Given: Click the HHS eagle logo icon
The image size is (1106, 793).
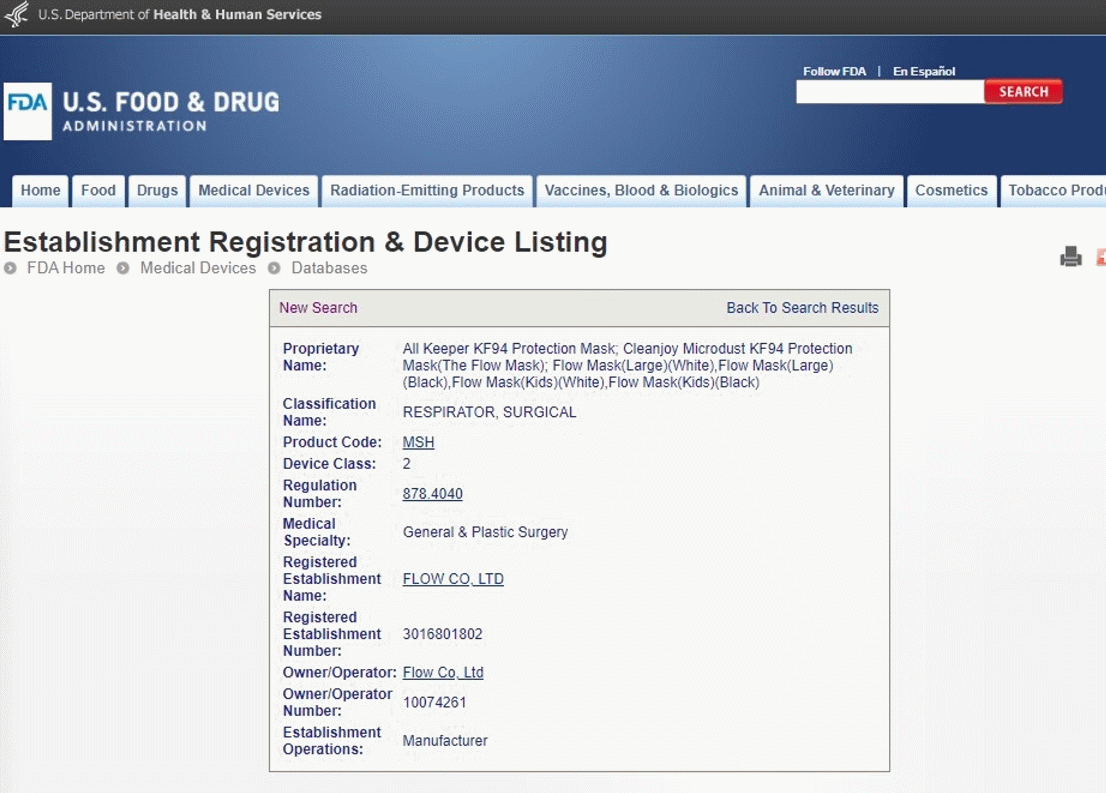Looking at the screenshot, I should coord(16,15).
